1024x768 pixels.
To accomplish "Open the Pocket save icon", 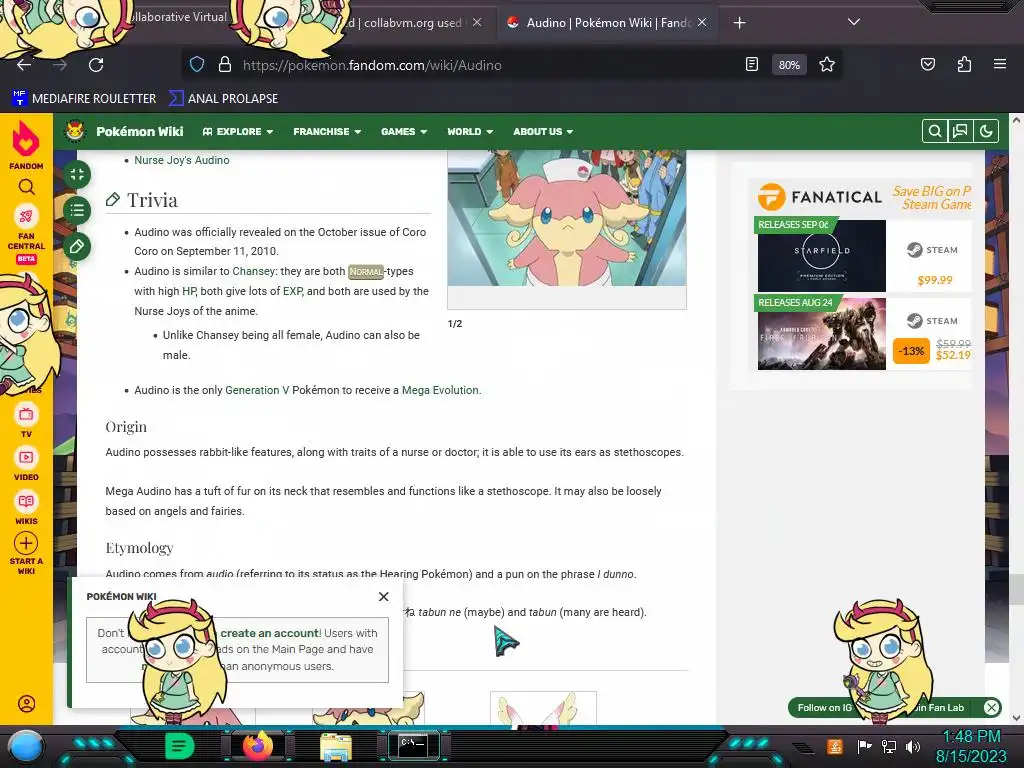I will click(928, 65).
